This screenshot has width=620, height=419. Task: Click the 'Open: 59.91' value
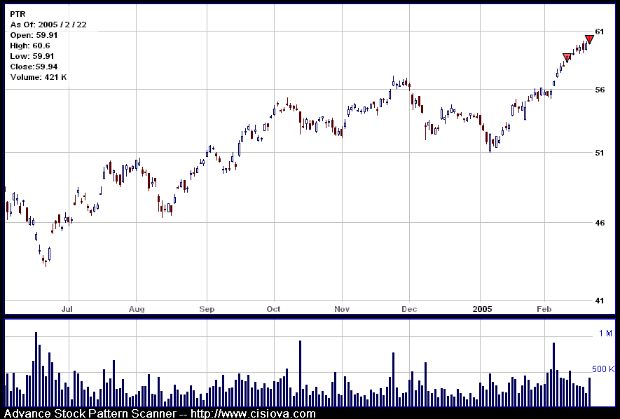point(34,35)
